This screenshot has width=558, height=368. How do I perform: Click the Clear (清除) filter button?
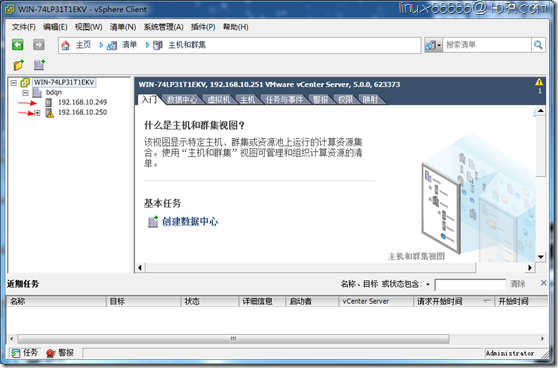coord(517,284)
